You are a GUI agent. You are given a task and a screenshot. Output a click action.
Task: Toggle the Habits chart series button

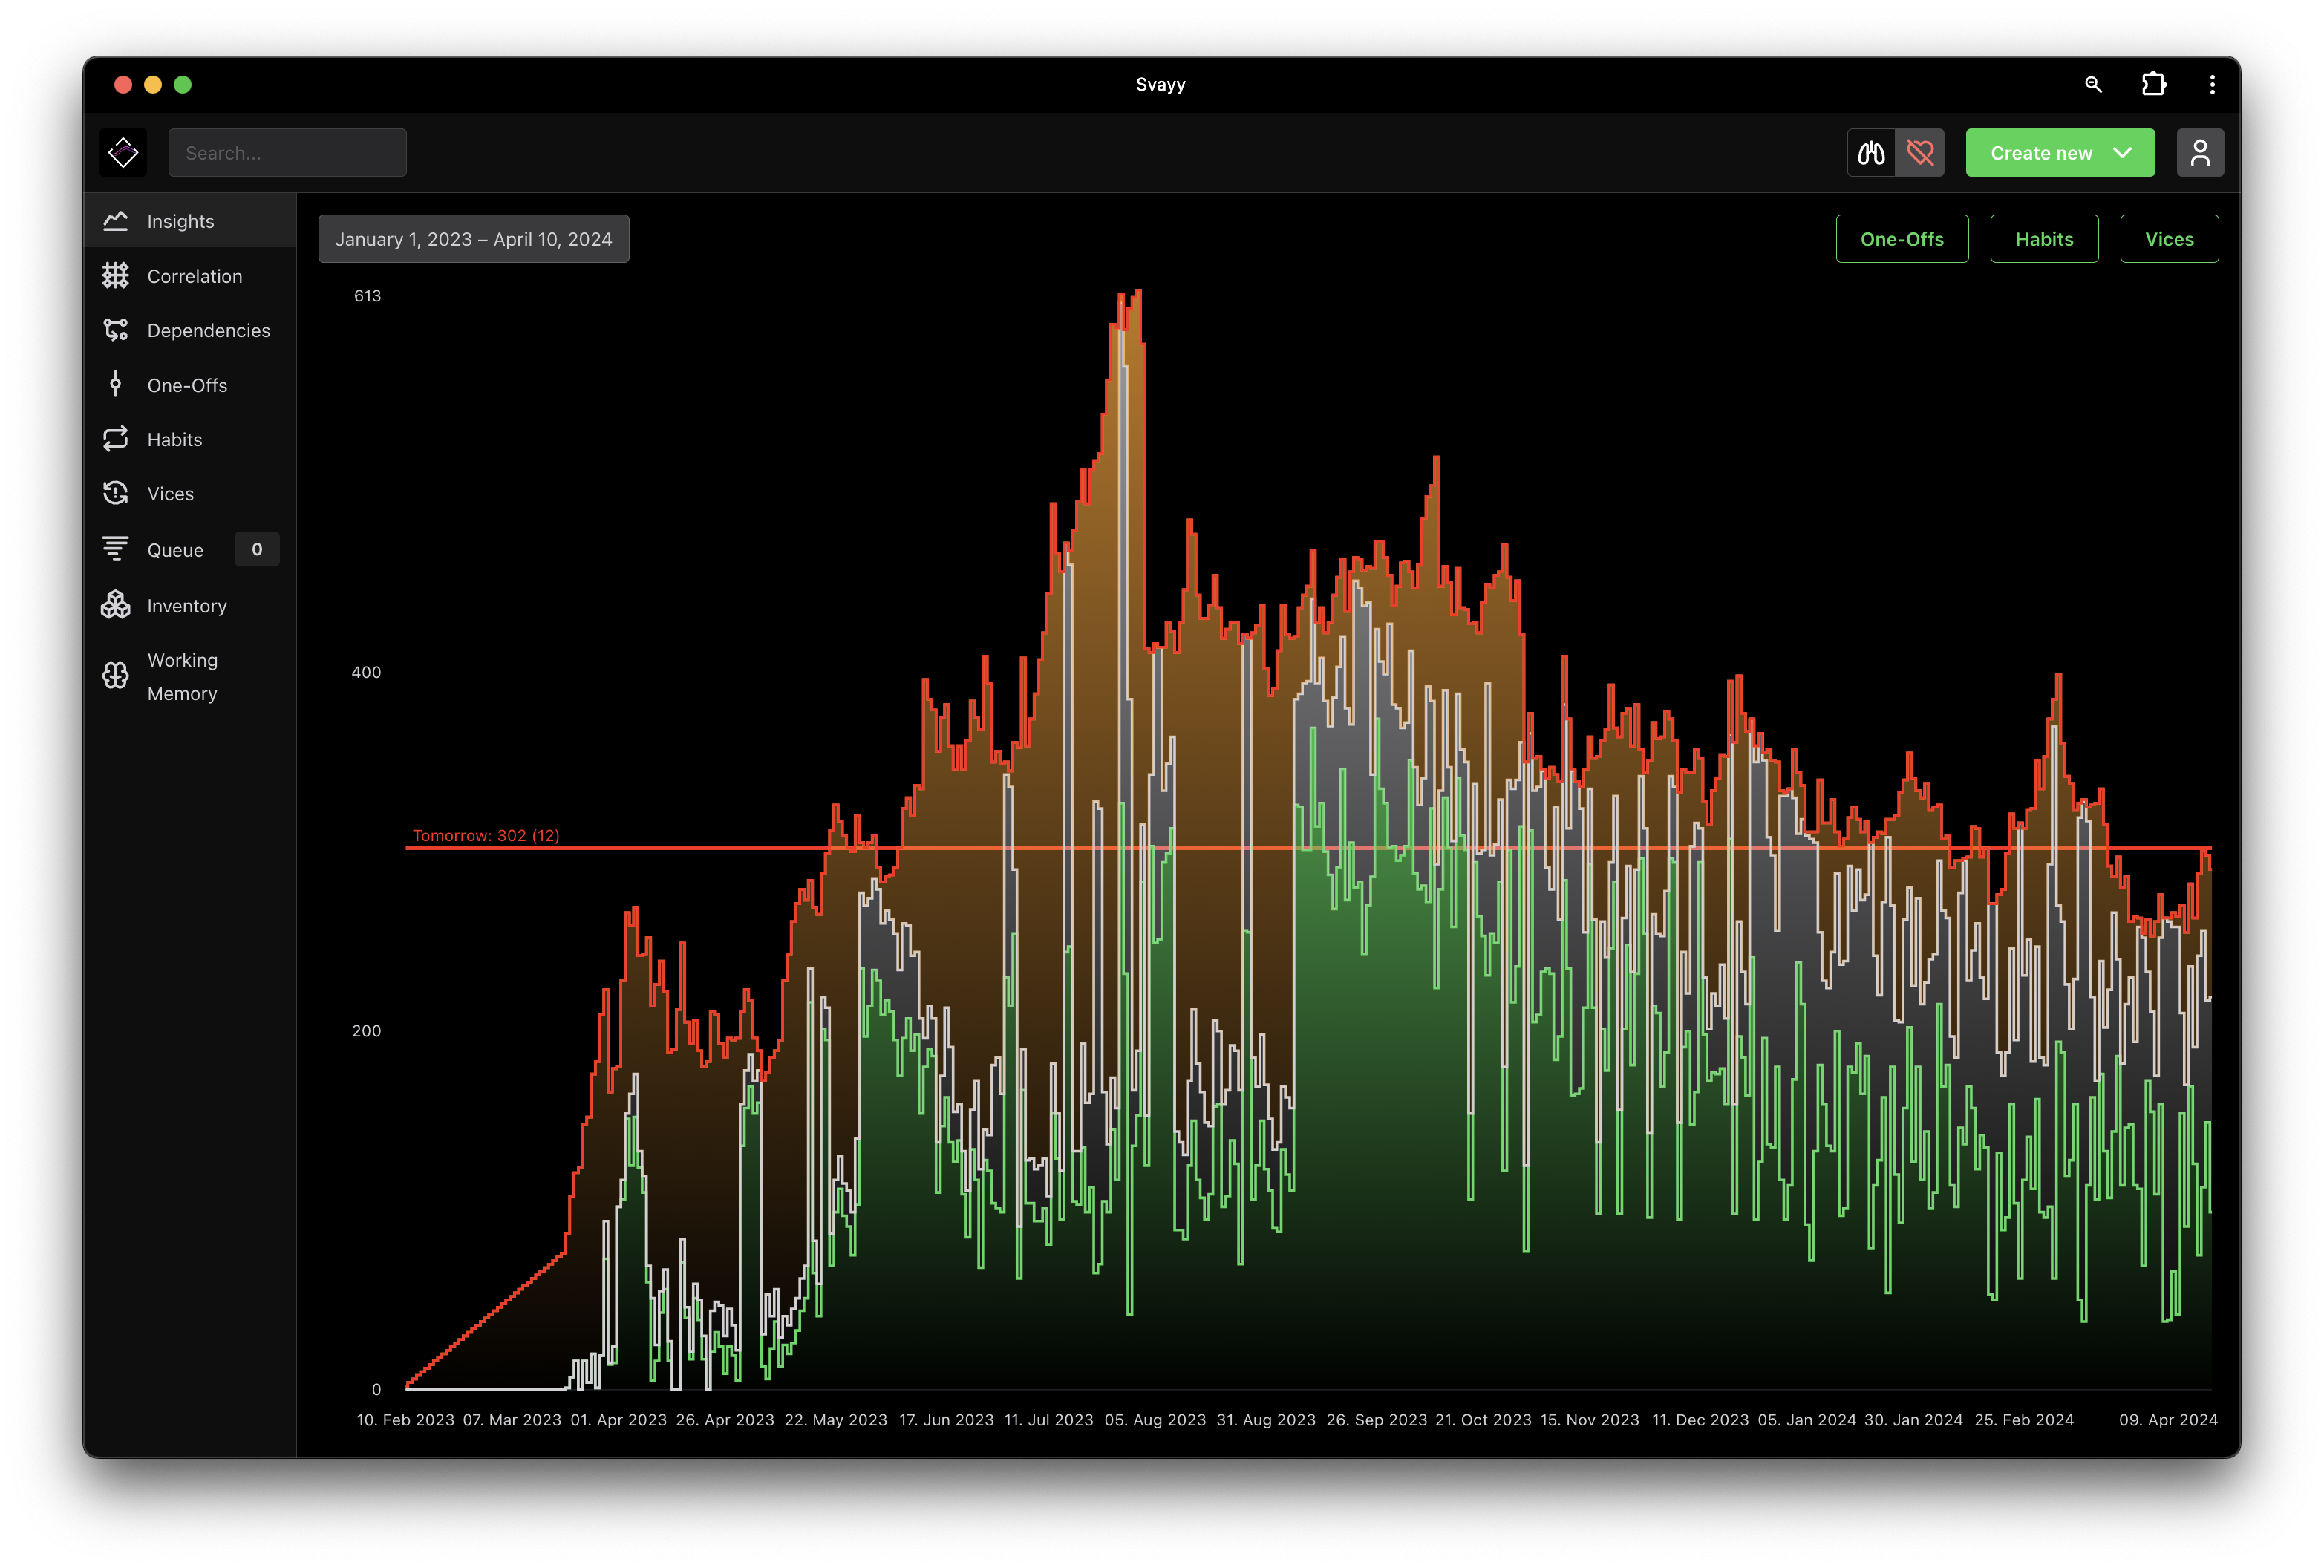coord(2044,239)
